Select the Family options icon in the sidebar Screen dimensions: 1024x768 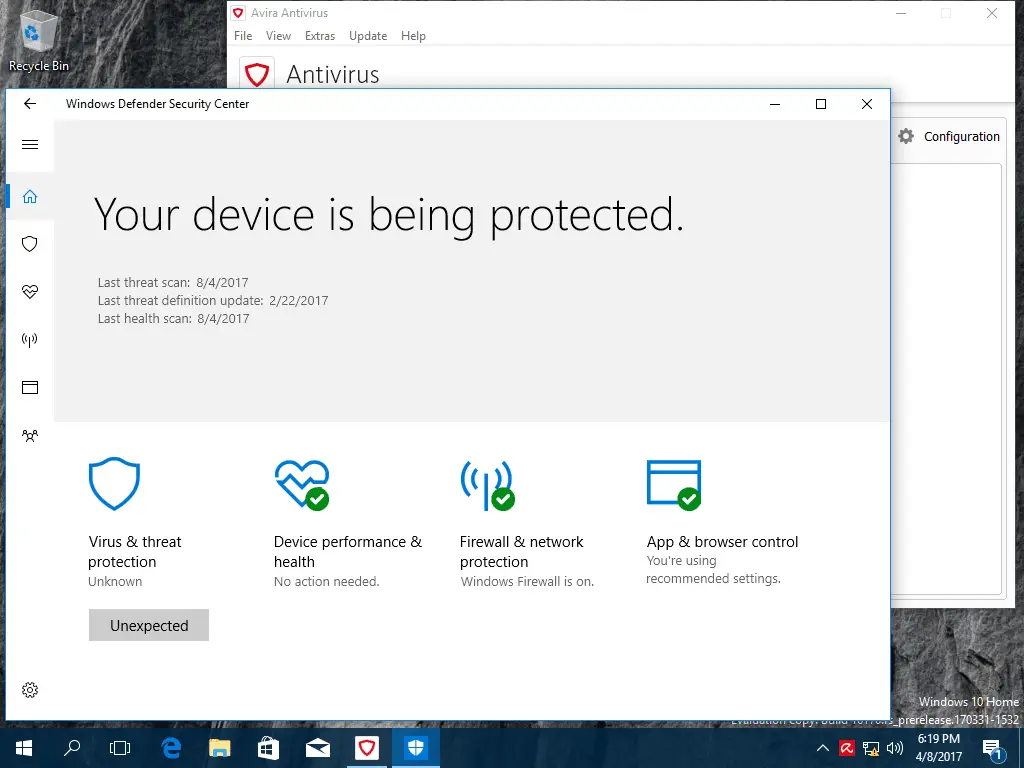[30, 435]
